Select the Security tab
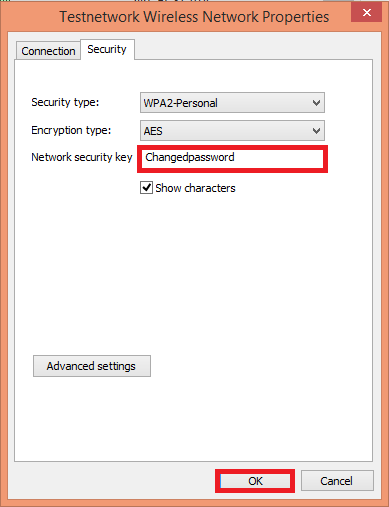This screenshot has width=389, height=507. 107,49
